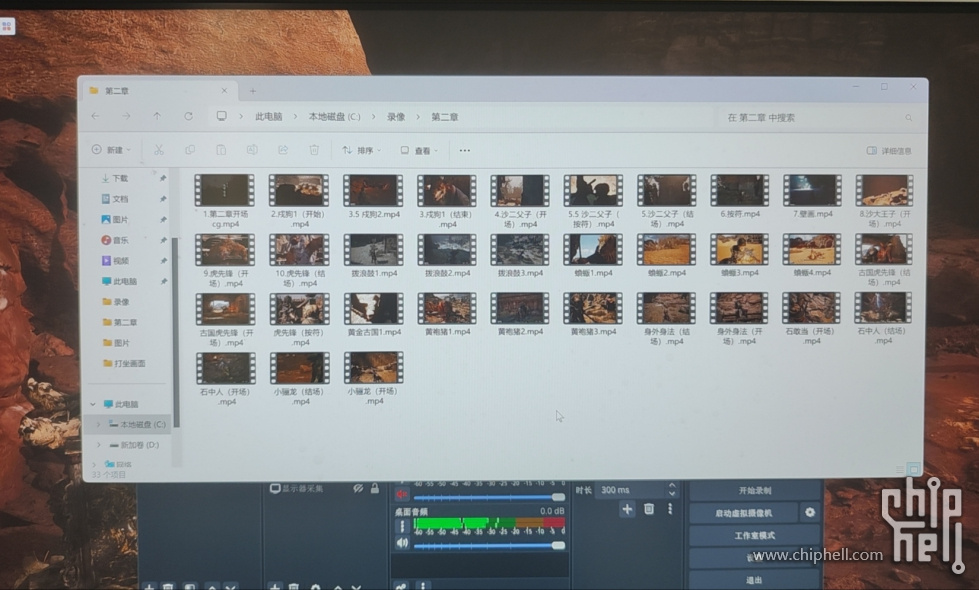Open OBS advanced audio properties gears

pyautogui.click(x=401, y=586)
